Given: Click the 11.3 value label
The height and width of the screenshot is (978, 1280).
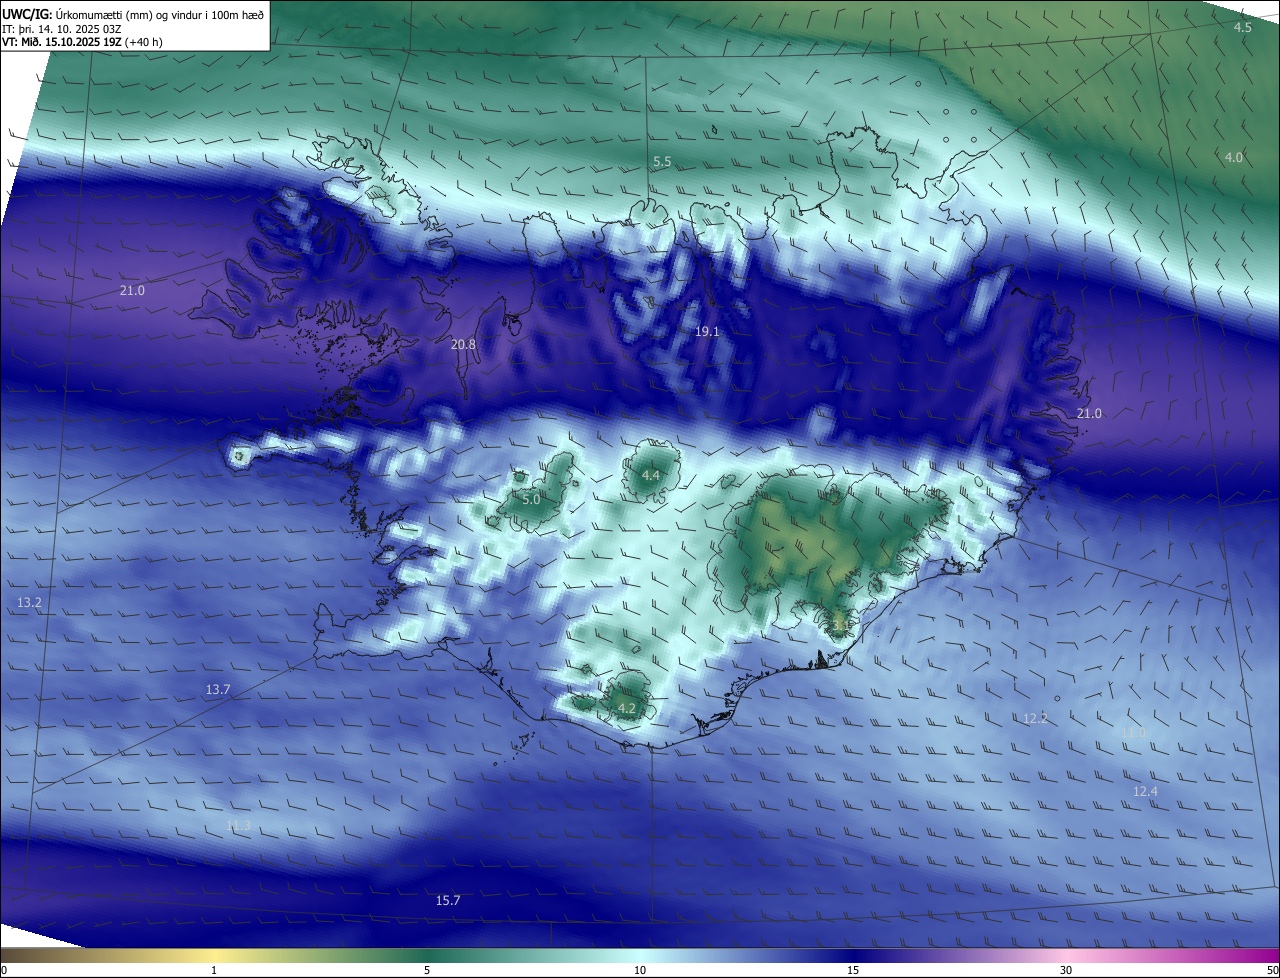Looking at the screenshot, I should point(238,825).
